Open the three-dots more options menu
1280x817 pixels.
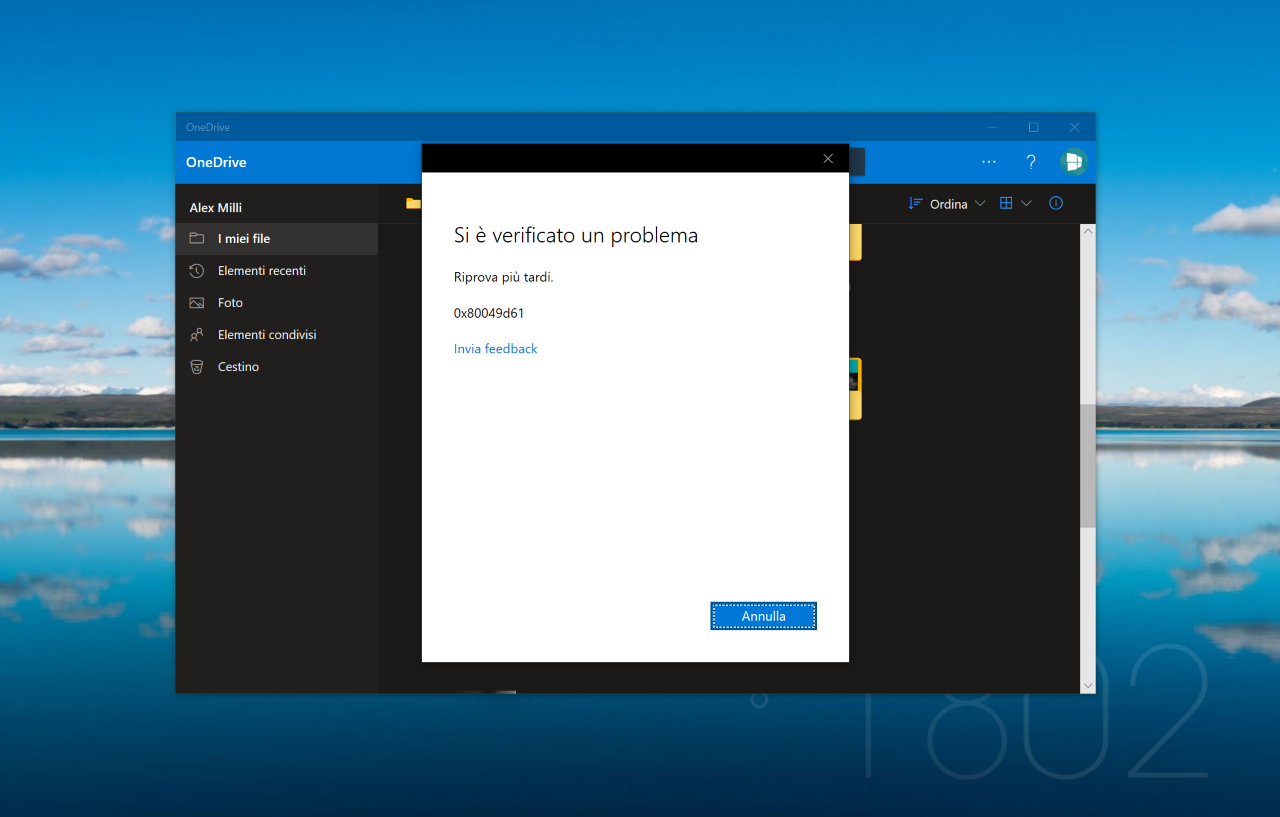(x=989, y=162)
